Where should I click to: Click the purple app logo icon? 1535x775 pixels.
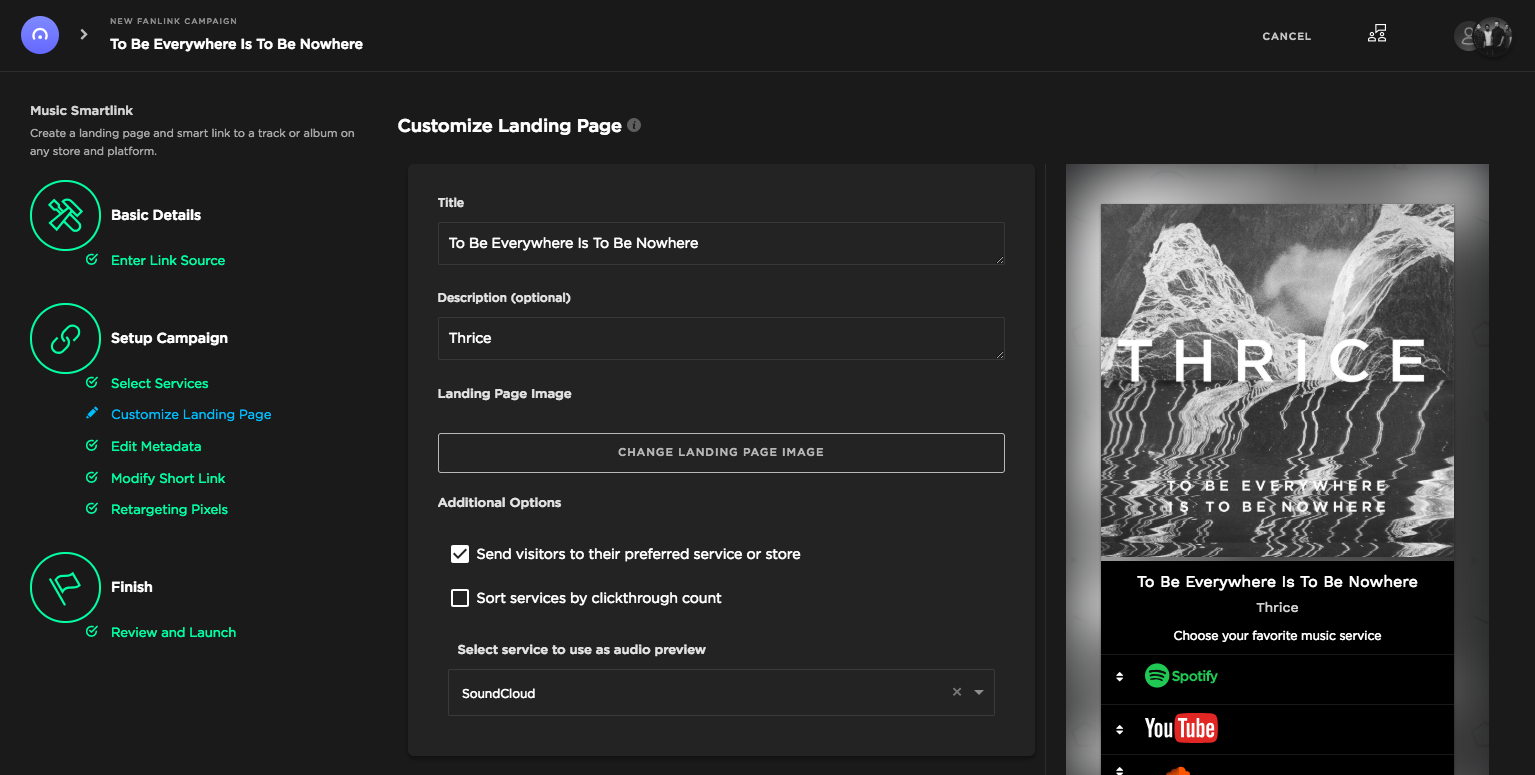pos(40,35)
